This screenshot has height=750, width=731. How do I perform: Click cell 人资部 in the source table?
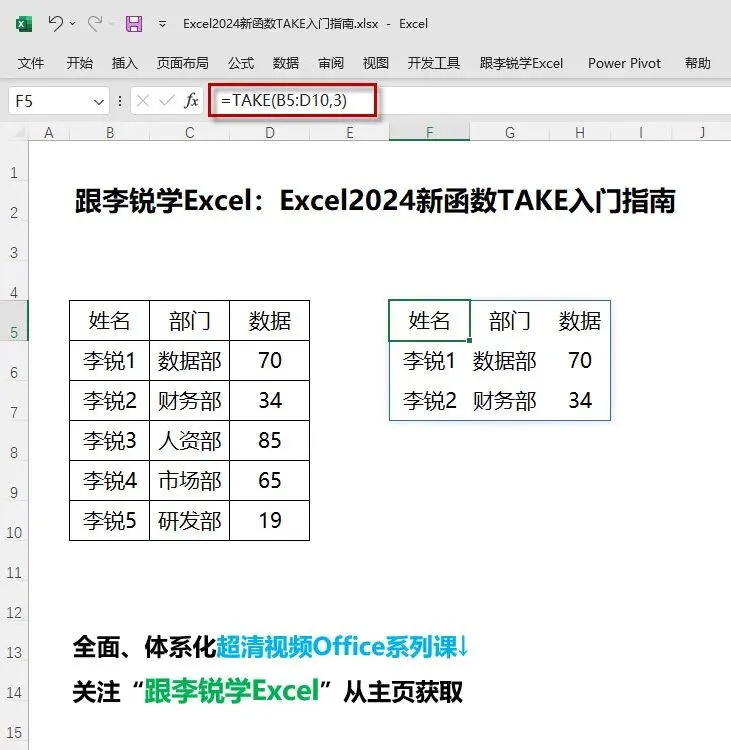(x=189, y=441)
